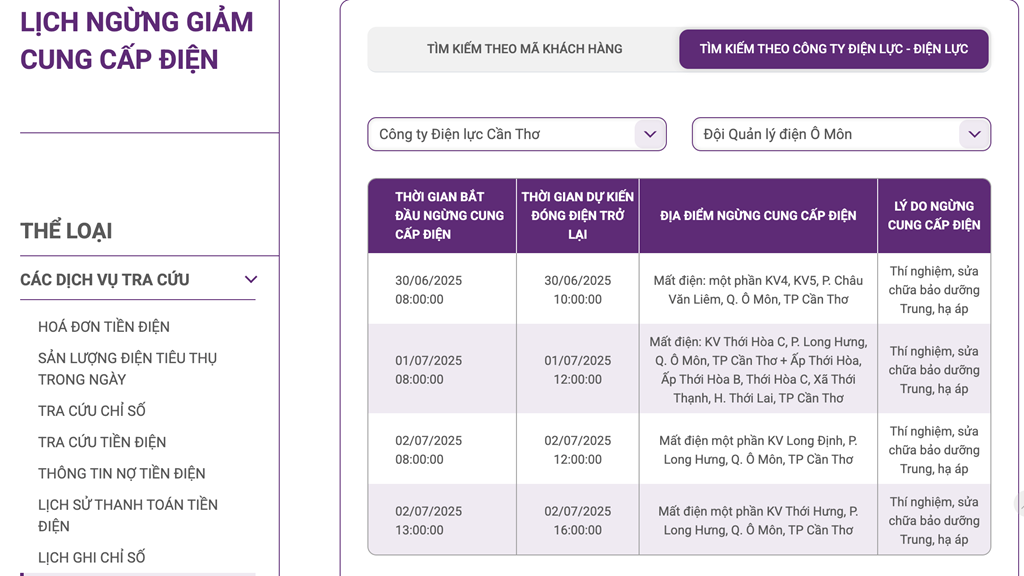Click Thời gian dự kiến đóng điện header
1024x576 pixels.
pos(577,216)
